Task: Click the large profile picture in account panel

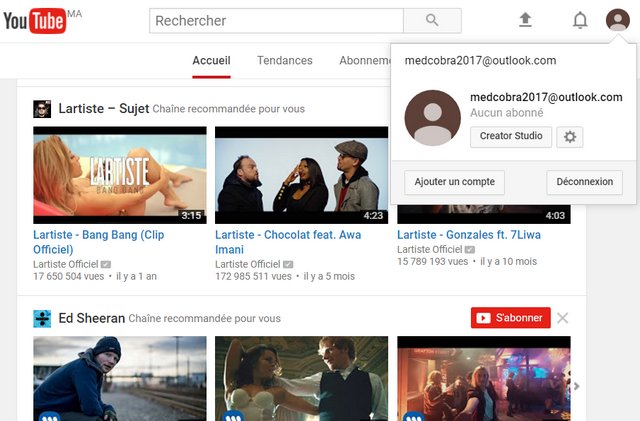Action: (x=432, y=118)
